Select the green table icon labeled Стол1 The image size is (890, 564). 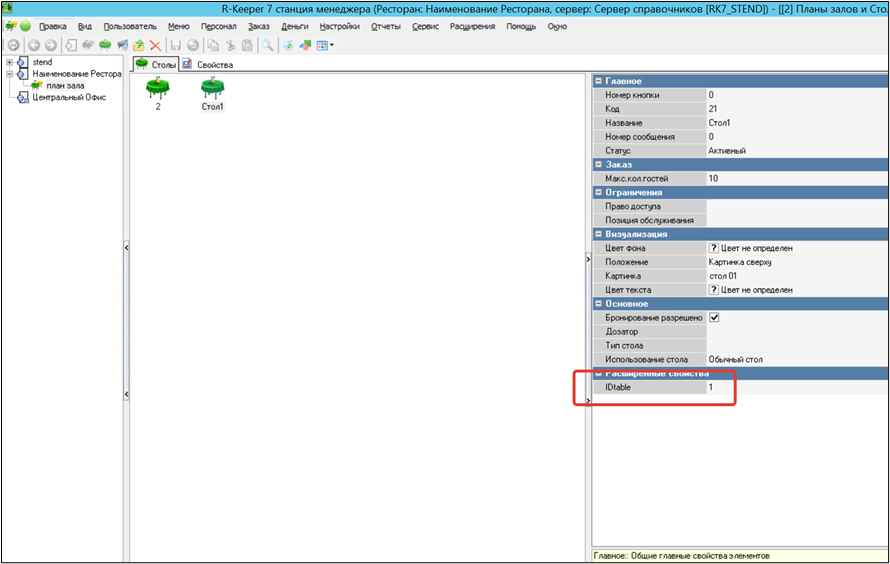point(212,90)
